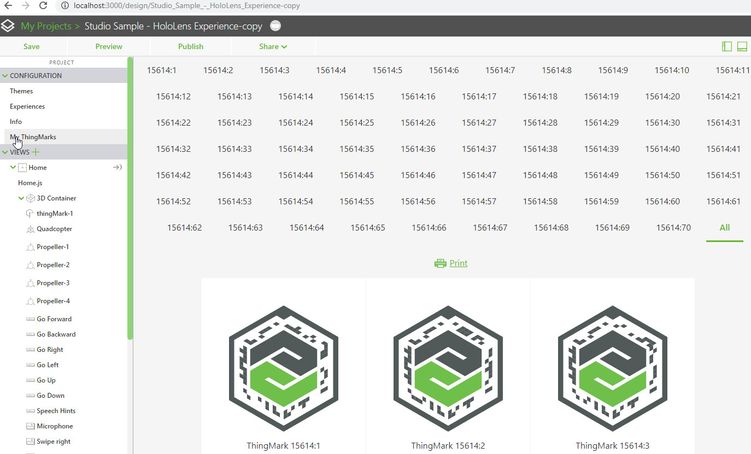Image resolution: width=751 pixels, height=454 pixels.
Task: Click the site info icon in address bar
Action: 65,6
